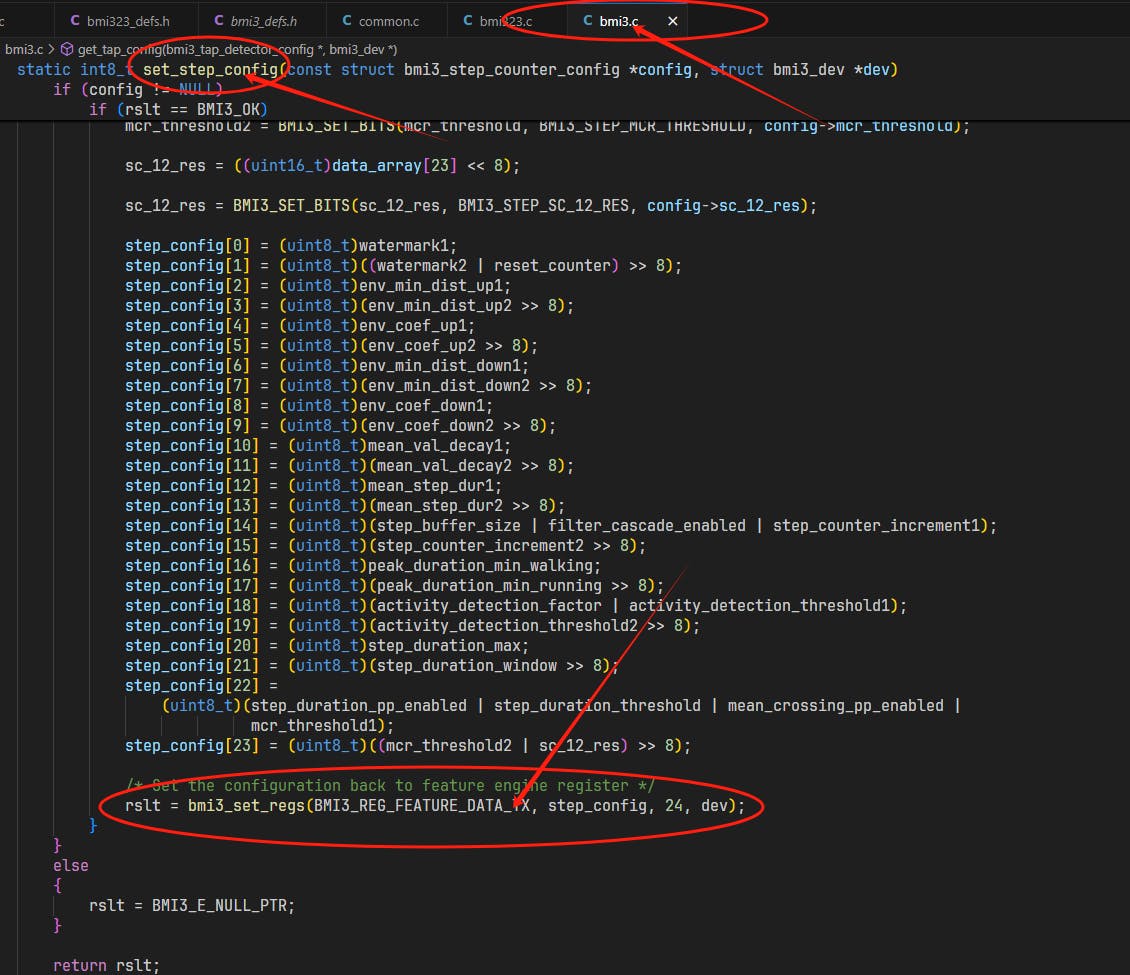
Task: Place cursor on BMI3_REG_FEATURE_DATA_TX argument
Action: pyautogui.click(x=421, y=806)
